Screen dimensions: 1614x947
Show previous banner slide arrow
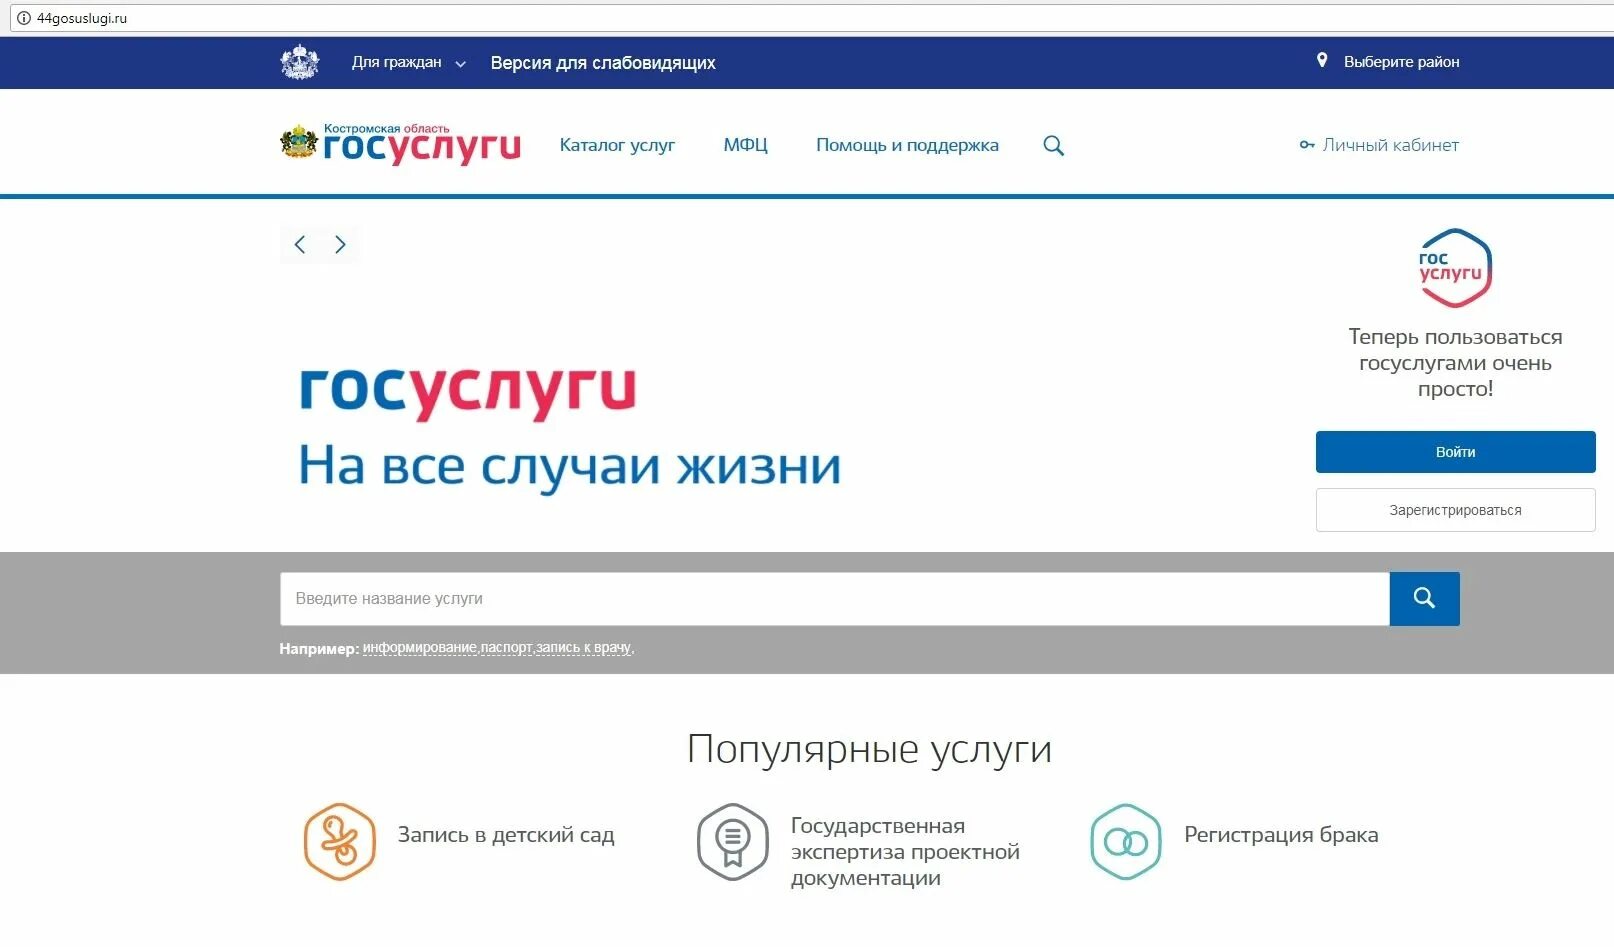point(299,244)
